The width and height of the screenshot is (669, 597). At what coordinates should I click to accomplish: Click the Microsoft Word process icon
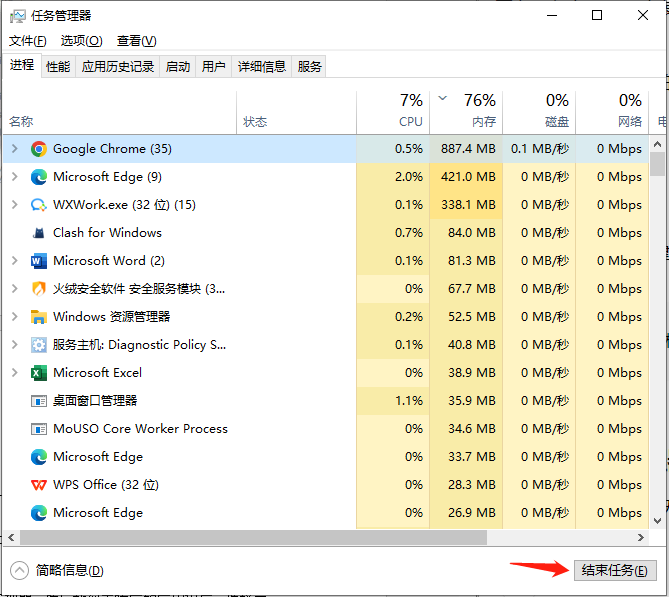pyautogui.click(x=39, y=261)
